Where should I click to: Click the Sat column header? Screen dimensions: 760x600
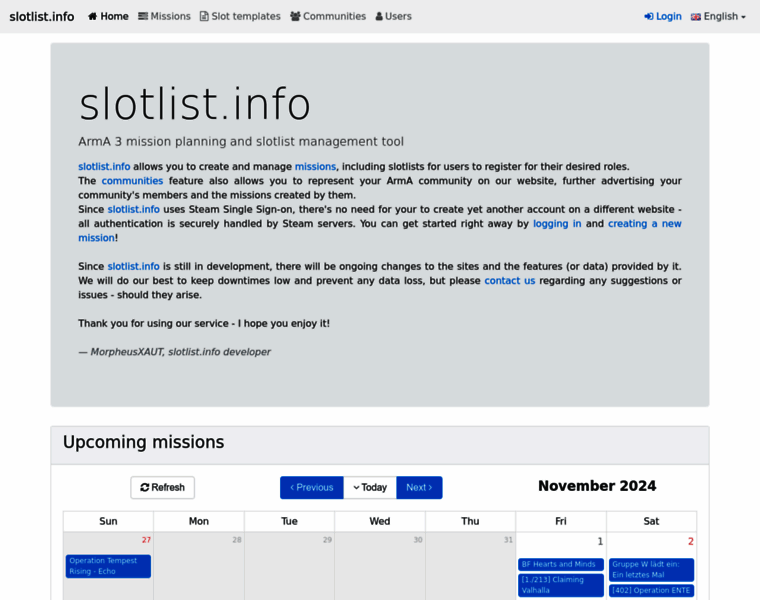click(x=651, y=521)
